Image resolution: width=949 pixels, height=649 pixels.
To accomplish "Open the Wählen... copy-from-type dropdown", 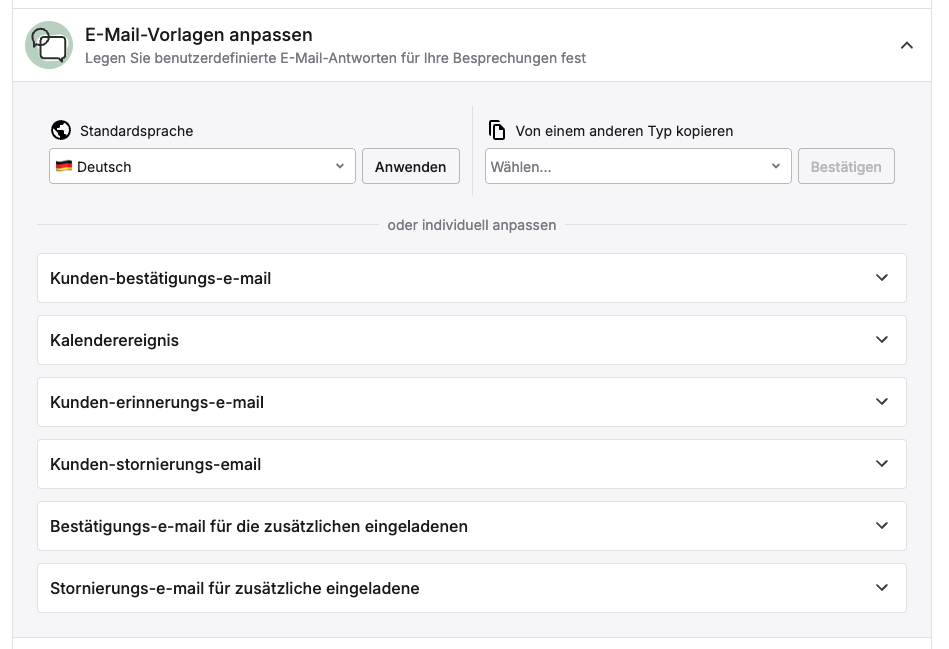I will pos(638,166).
